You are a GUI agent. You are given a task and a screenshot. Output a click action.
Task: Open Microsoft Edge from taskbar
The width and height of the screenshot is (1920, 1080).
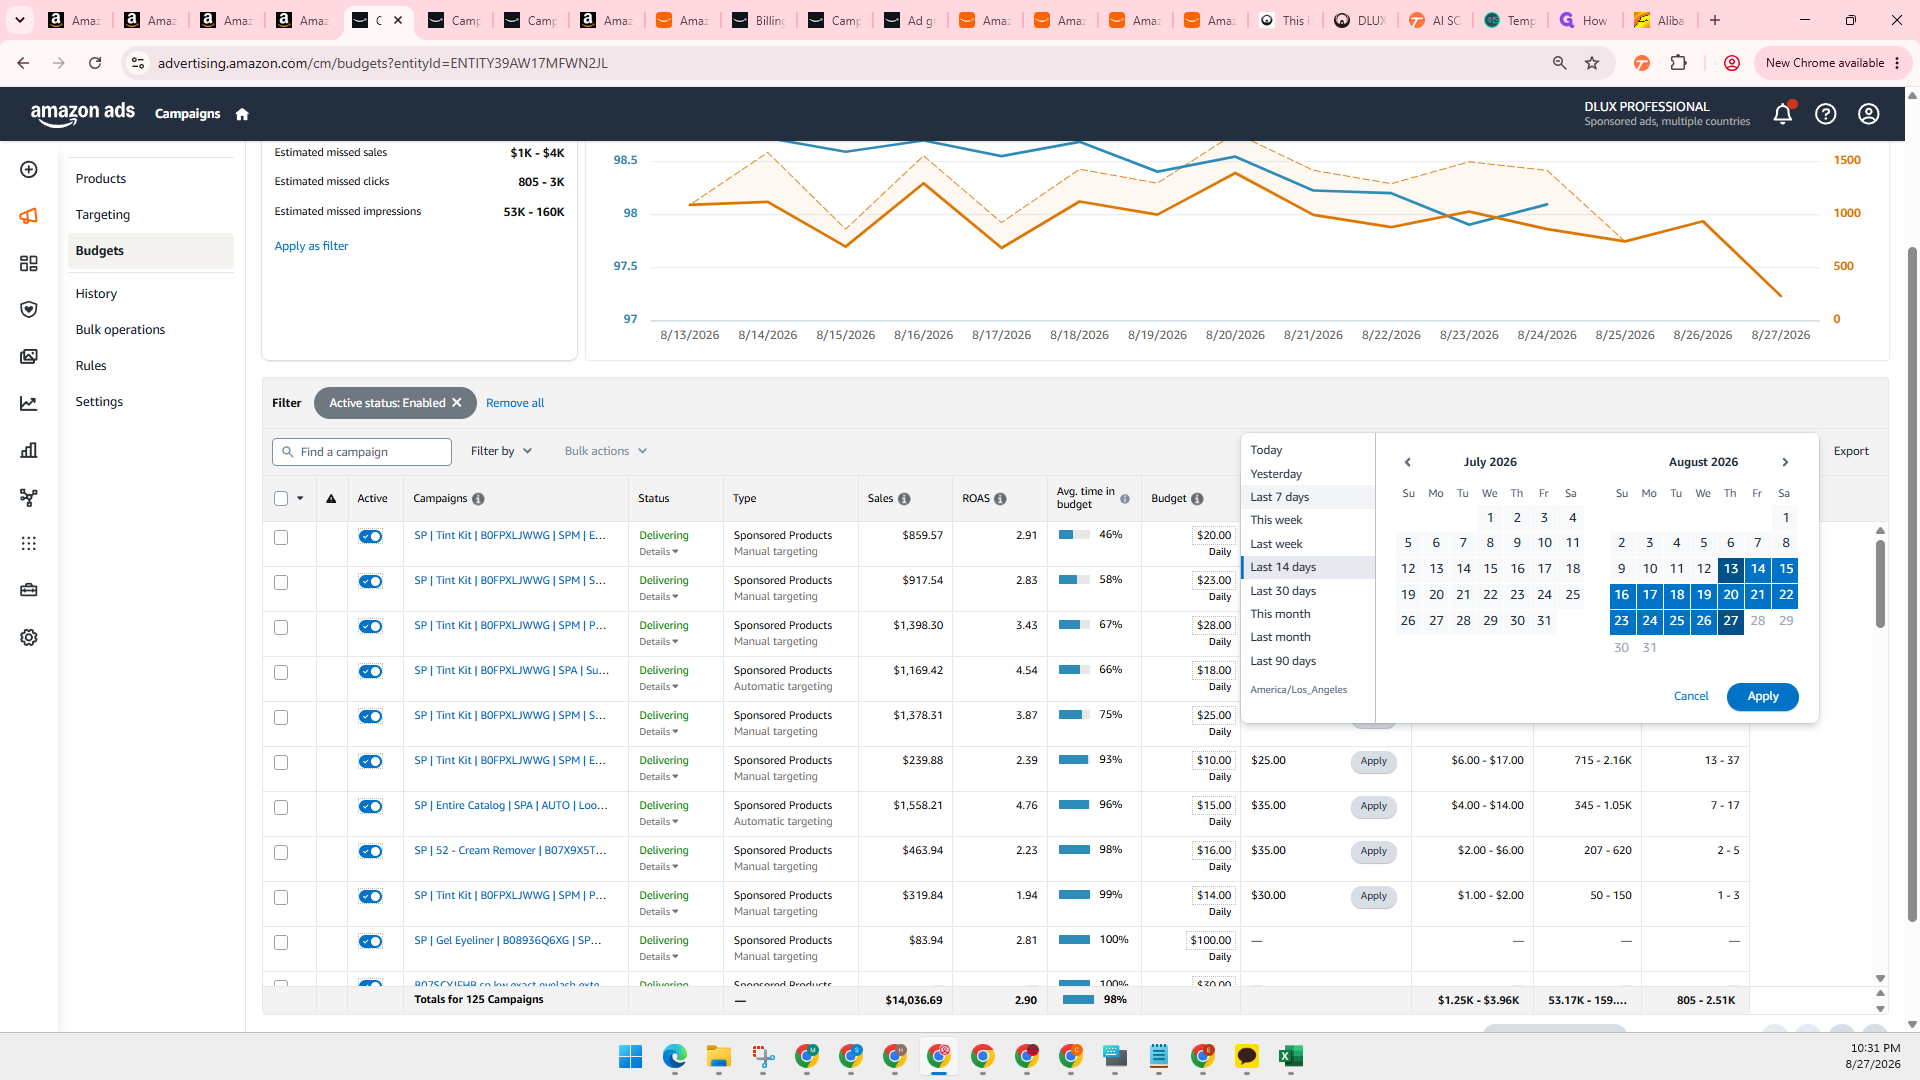click(x=674, y=1056)
